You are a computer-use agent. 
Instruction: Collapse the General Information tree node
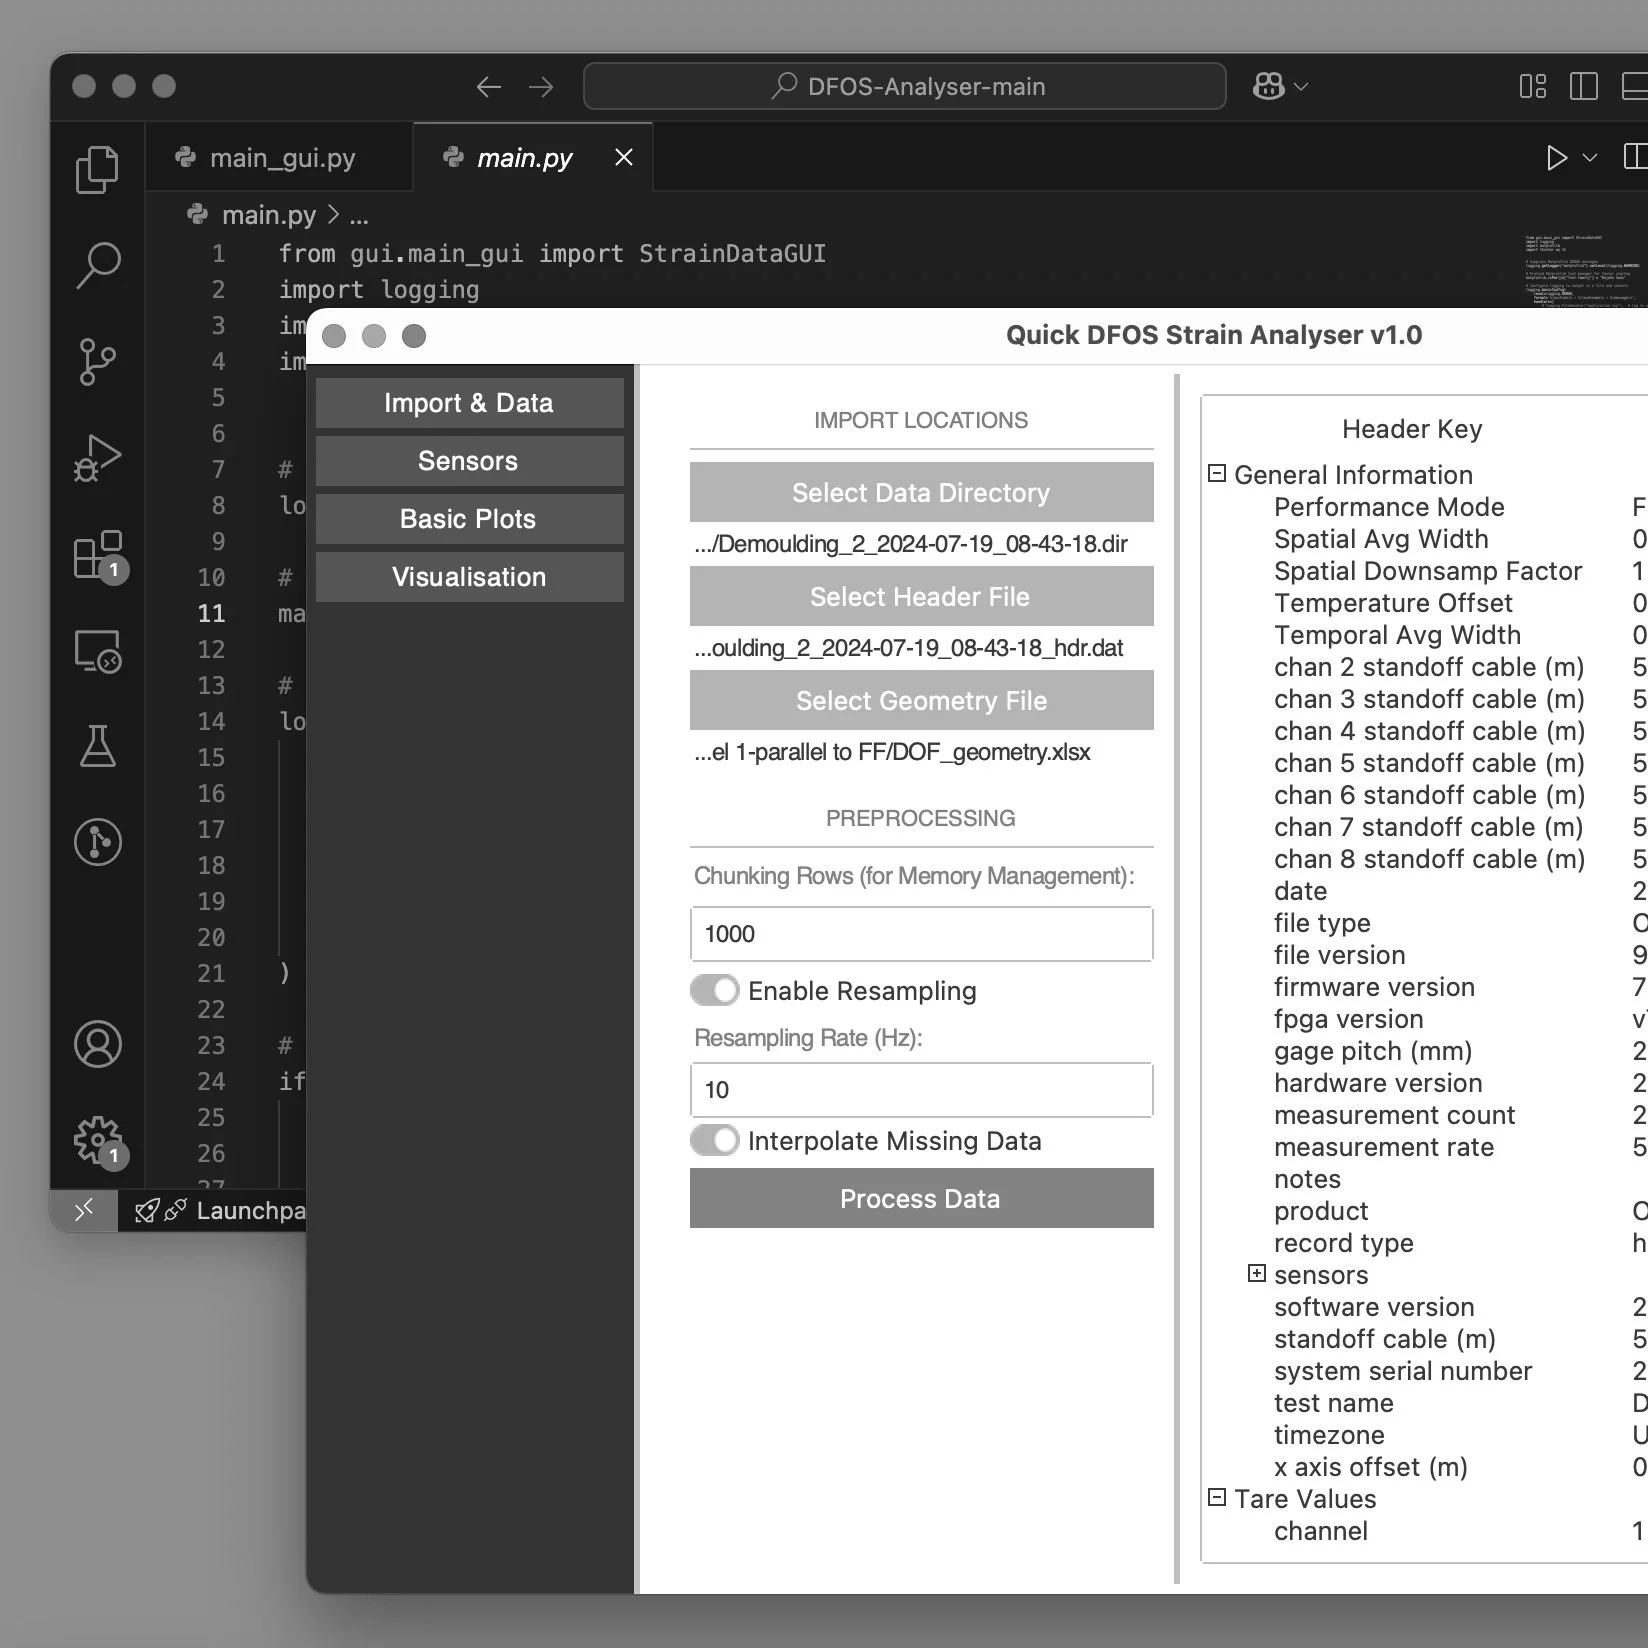tap(1217, 473)
